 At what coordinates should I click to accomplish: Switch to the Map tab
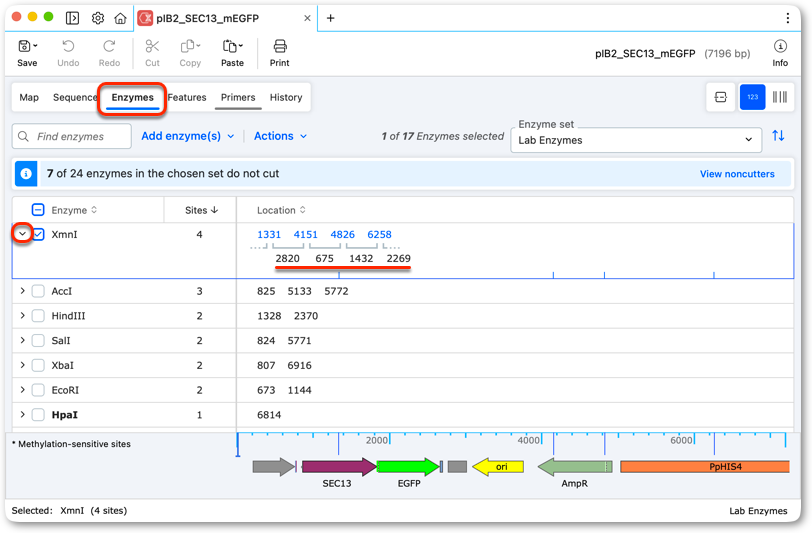[29, 97]
